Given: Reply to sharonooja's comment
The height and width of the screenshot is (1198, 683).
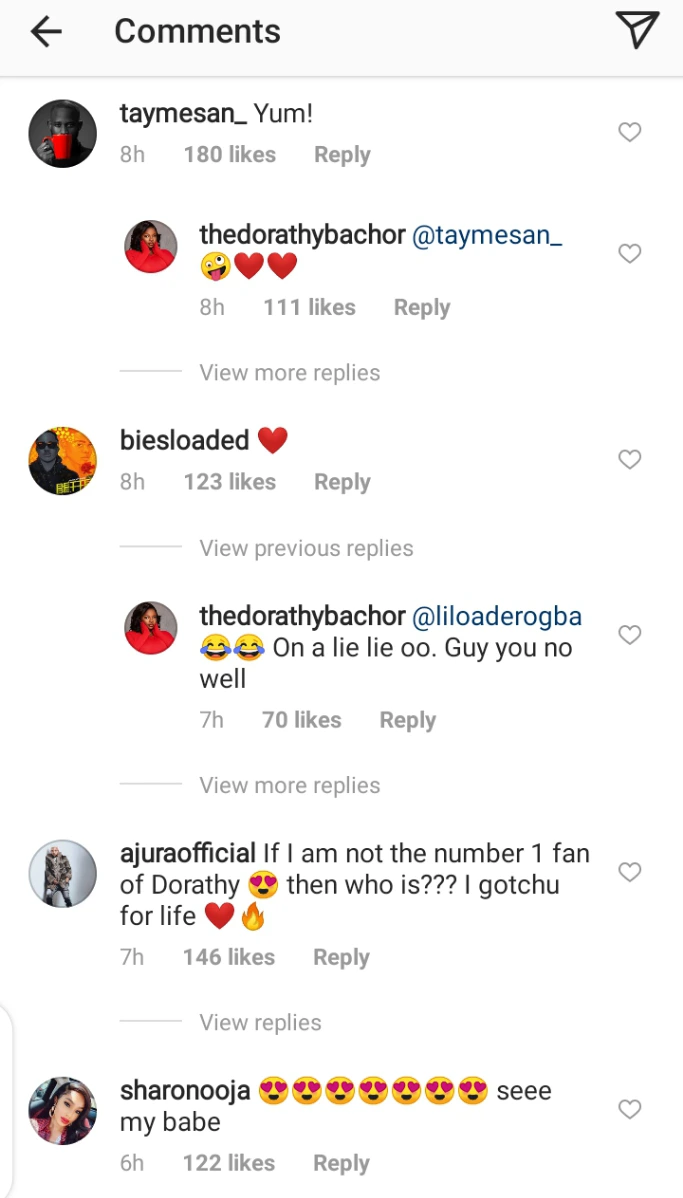Looking at the screenshot, I should (x=341, y=1163).
